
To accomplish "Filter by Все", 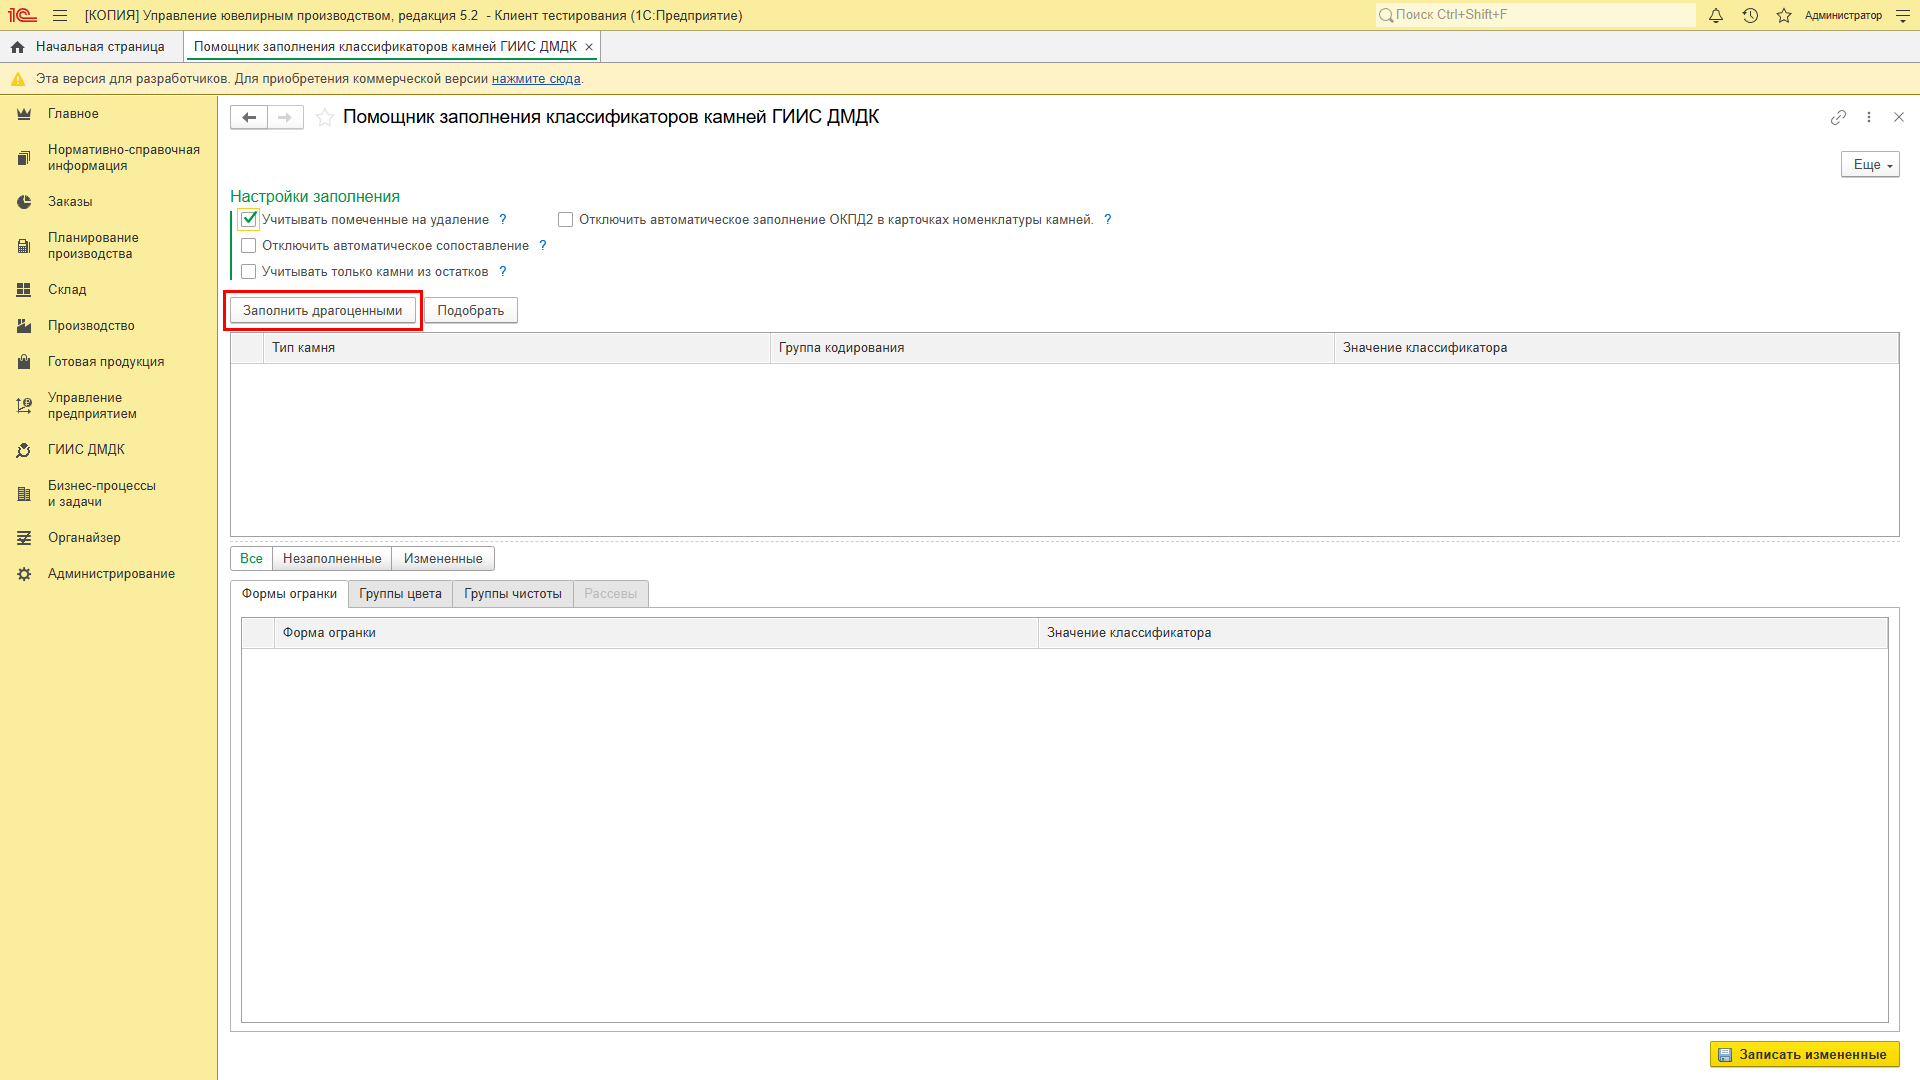I will click(x=251, y=559).
